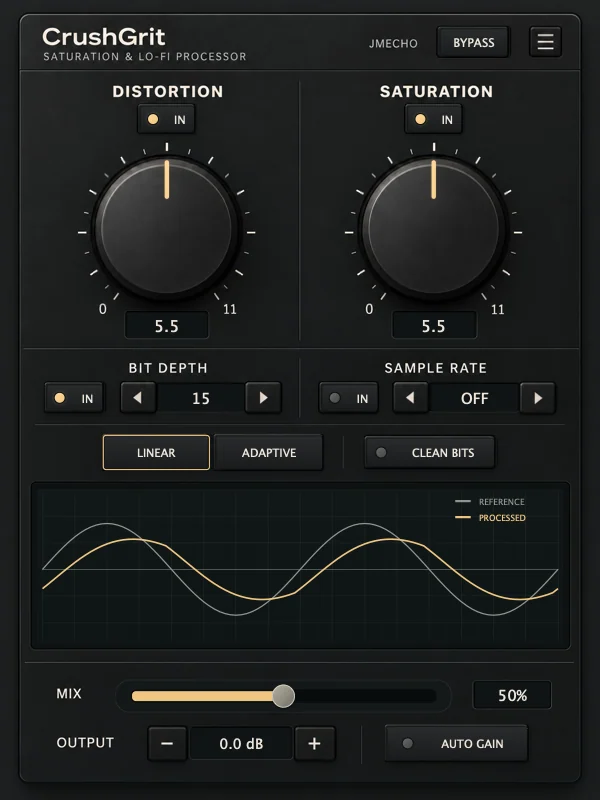Decrease bit depth with left arrow

(138, 398)
